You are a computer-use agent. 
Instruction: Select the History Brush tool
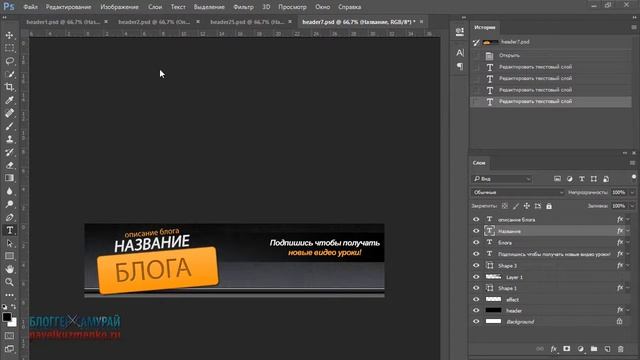(9, 152)
